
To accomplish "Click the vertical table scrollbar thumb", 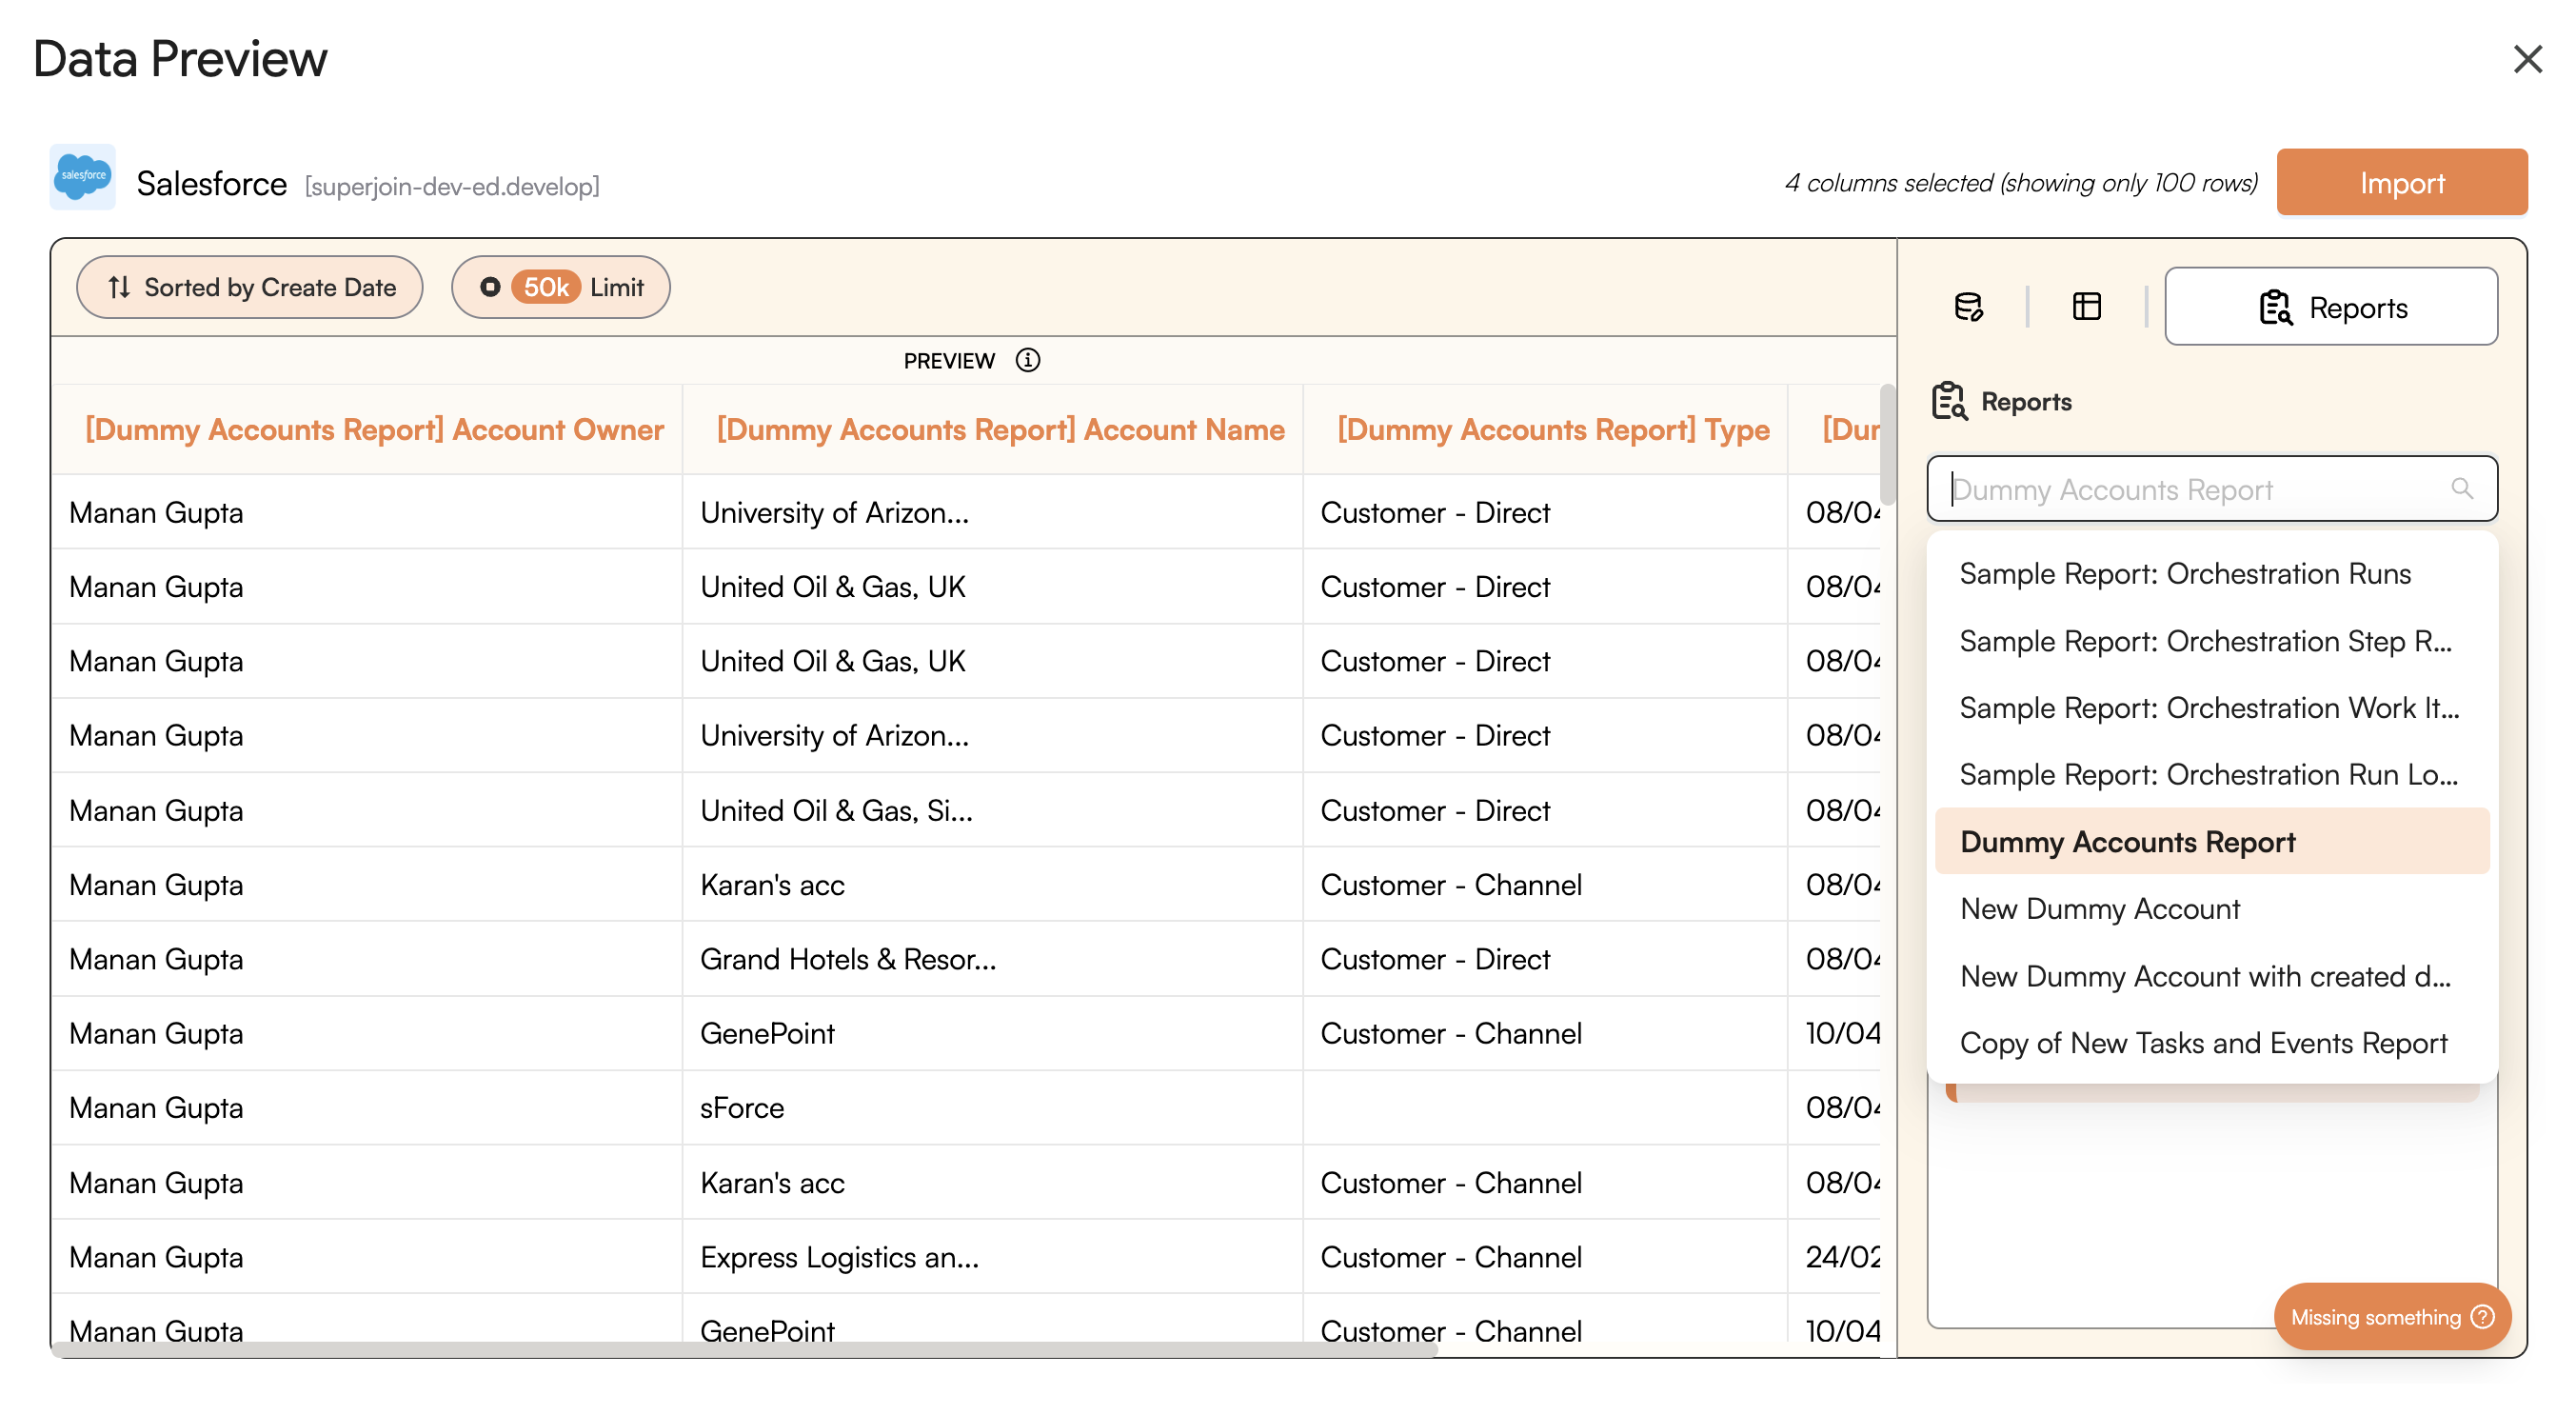I will point(1886,445).
